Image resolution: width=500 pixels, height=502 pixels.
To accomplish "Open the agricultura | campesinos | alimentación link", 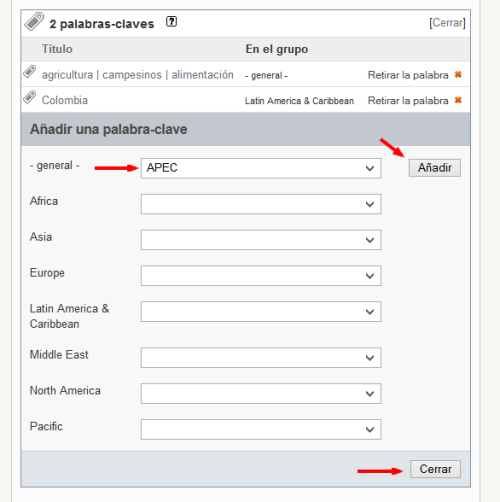I will [138, 75].
